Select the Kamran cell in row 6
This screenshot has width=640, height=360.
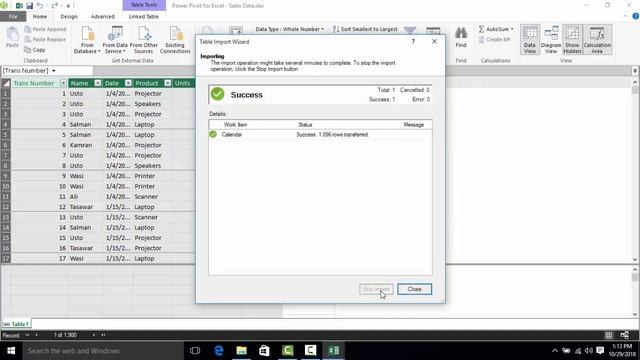tap(85, 145)
